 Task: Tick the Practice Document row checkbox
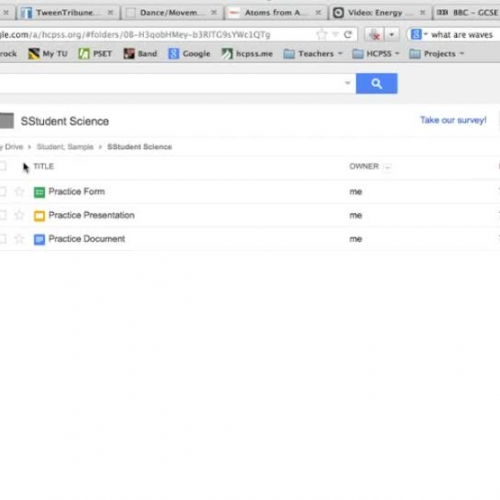(x=3, y=239)
